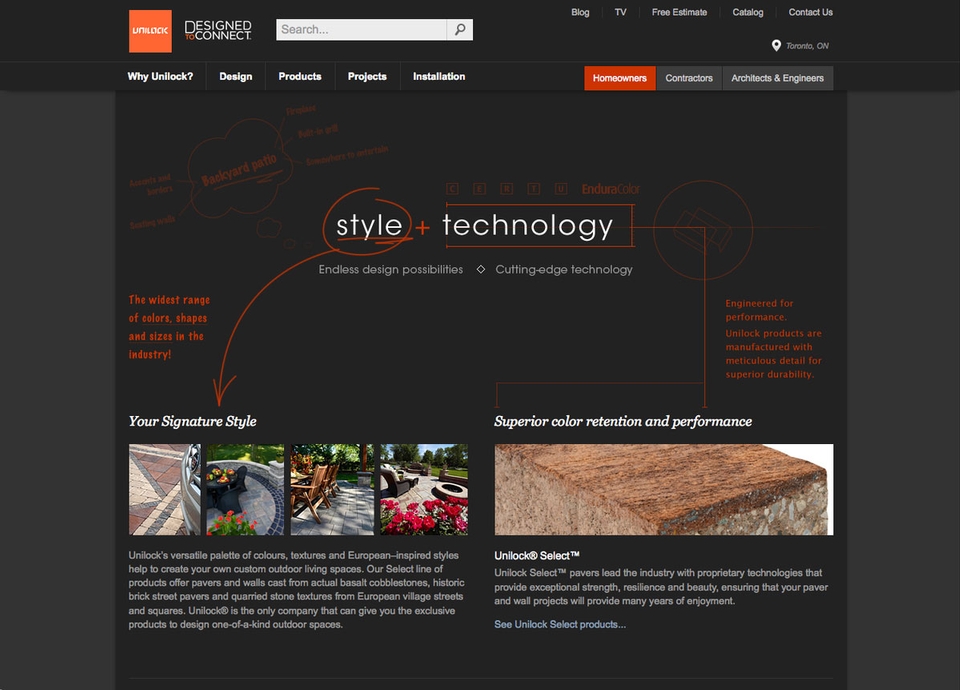Click the Endless design possibilities tagline
960x690 pixels.
coord(391,269)
